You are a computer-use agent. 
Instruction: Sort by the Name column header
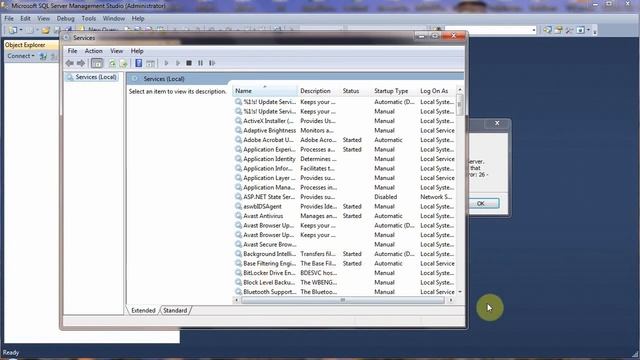click(265, 91)
